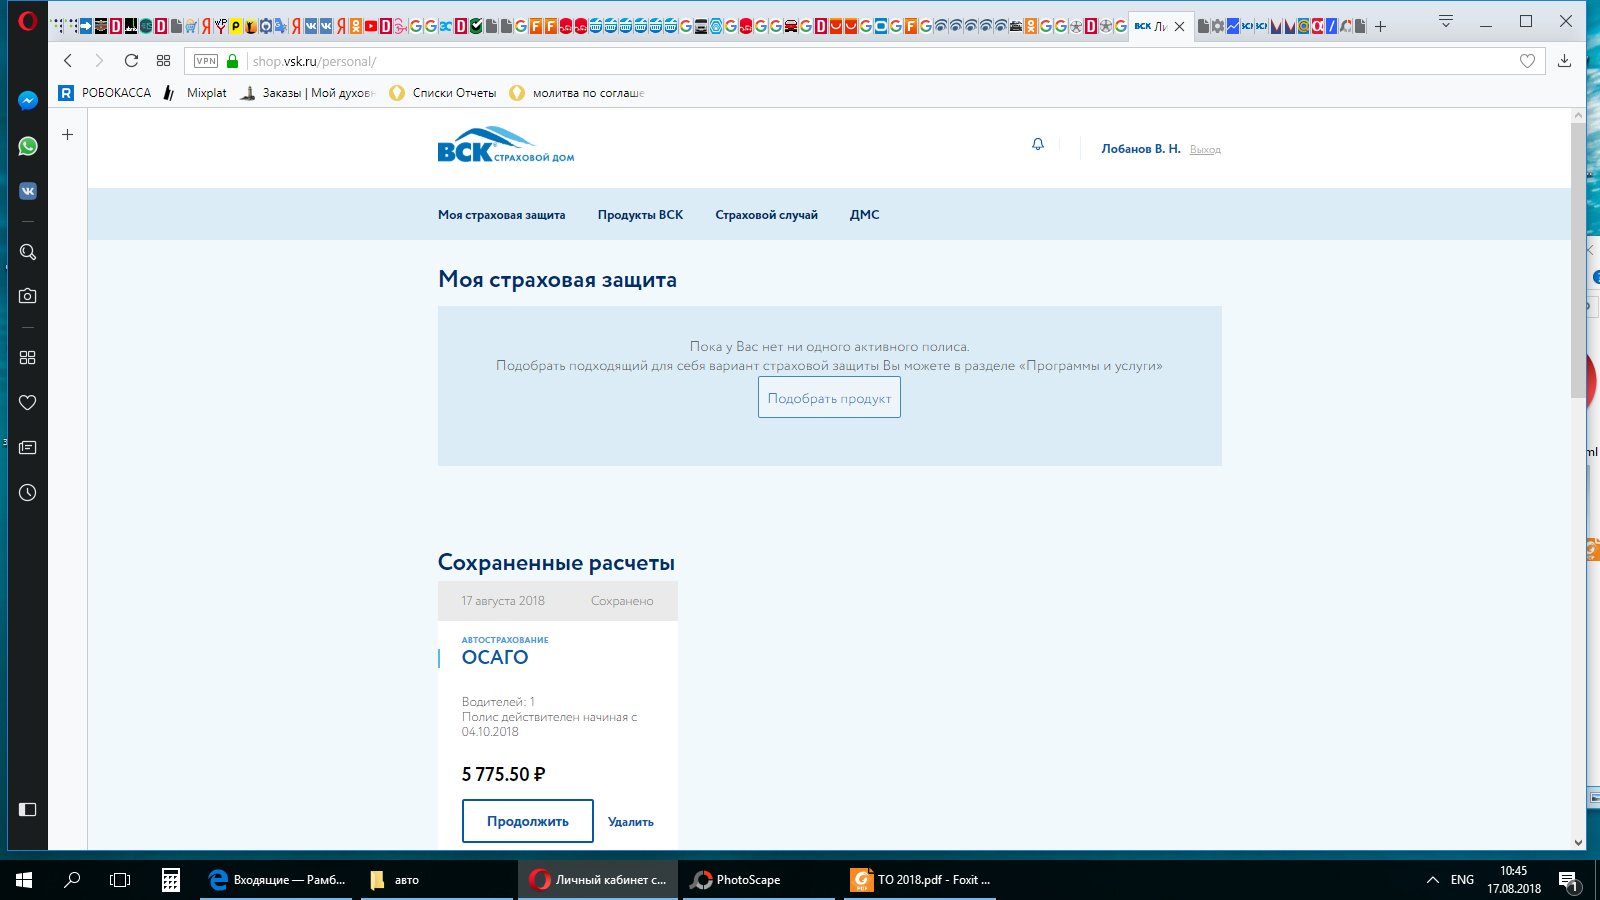
Task: Open WhatsApp in Opera sidebar
Action: pos(28,146)
